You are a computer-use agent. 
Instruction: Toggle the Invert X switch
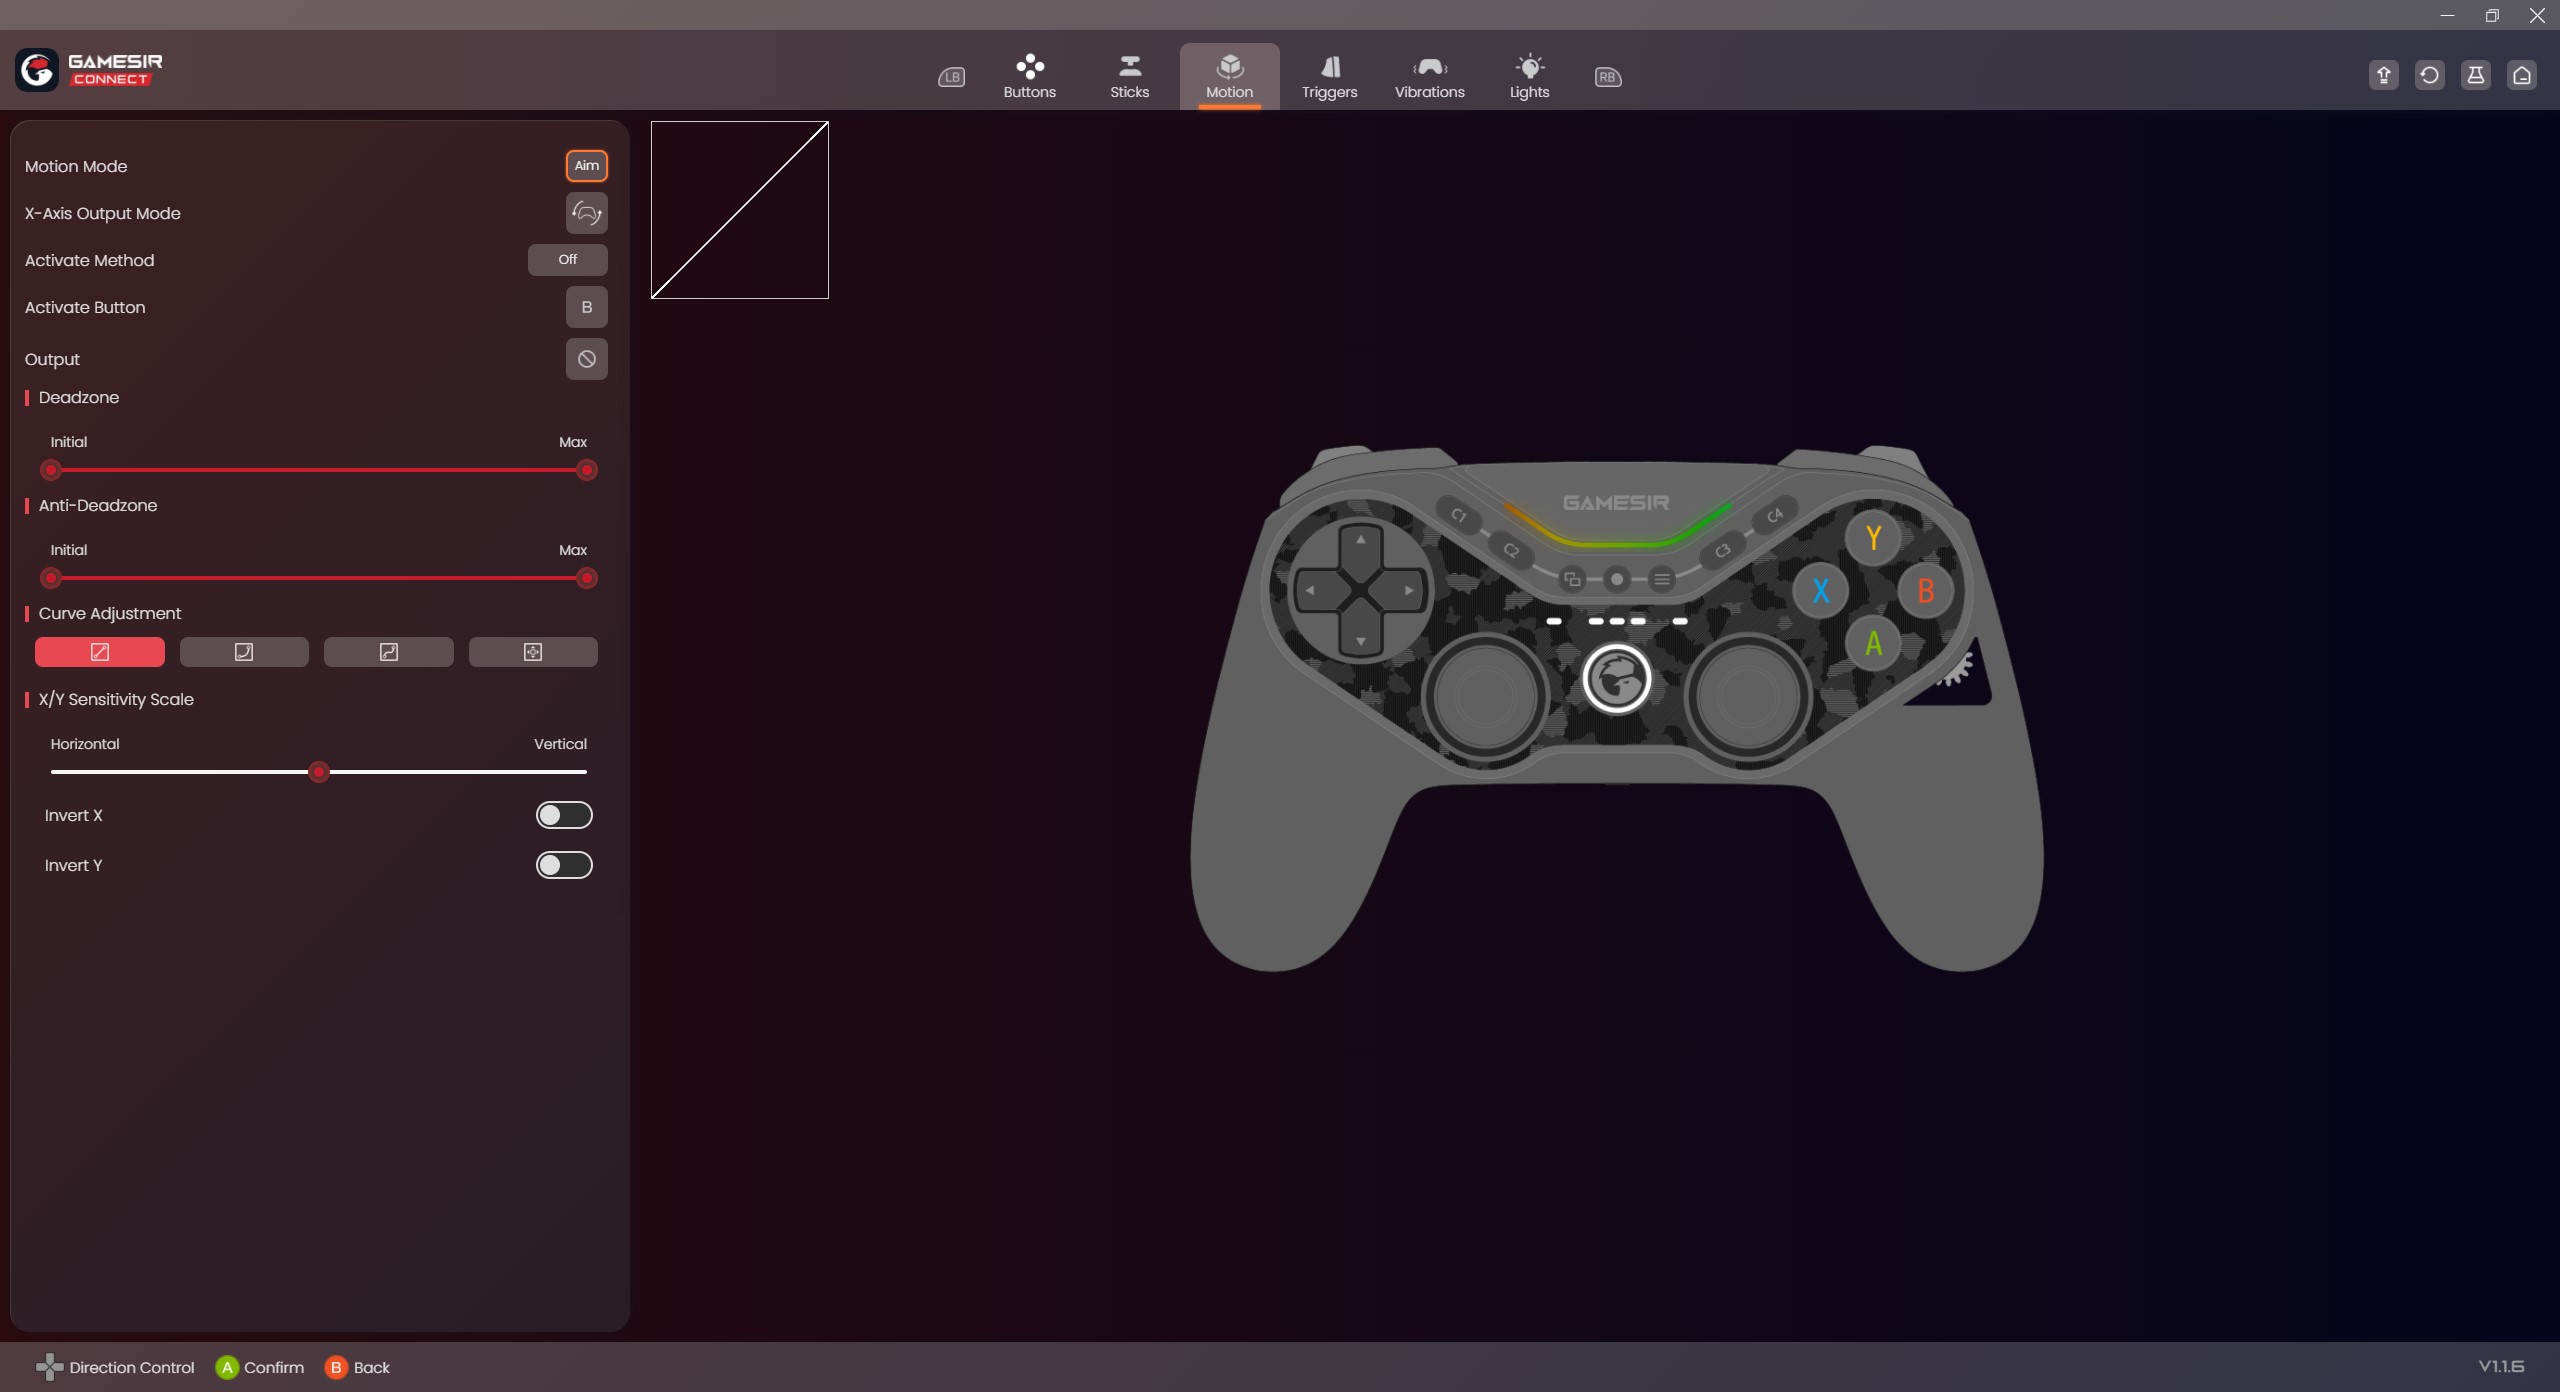pos(564,815)
